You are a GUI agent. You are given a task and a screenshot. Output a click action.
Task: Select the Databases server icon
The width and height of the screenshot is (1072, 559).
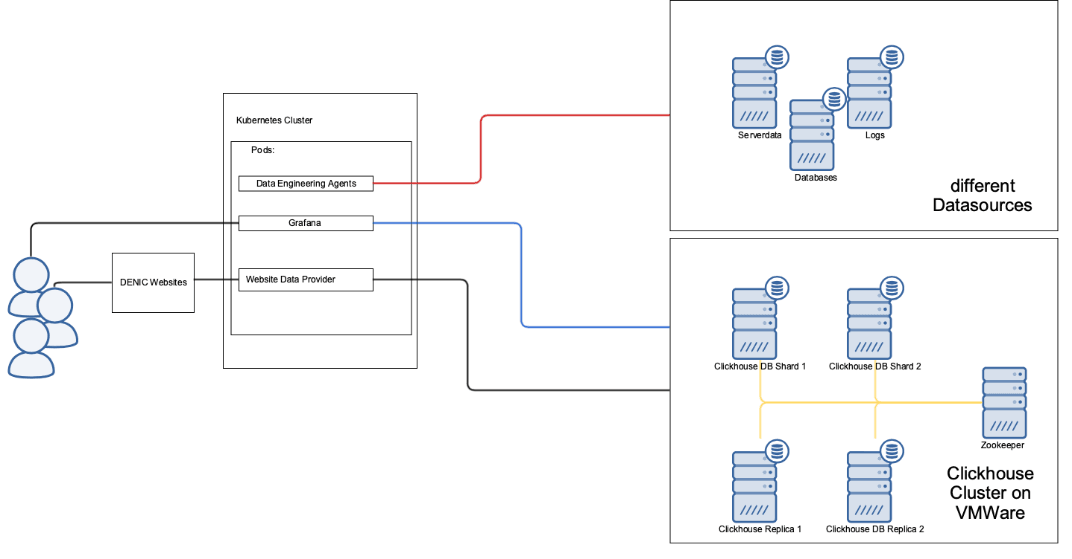tap(812, 135)
